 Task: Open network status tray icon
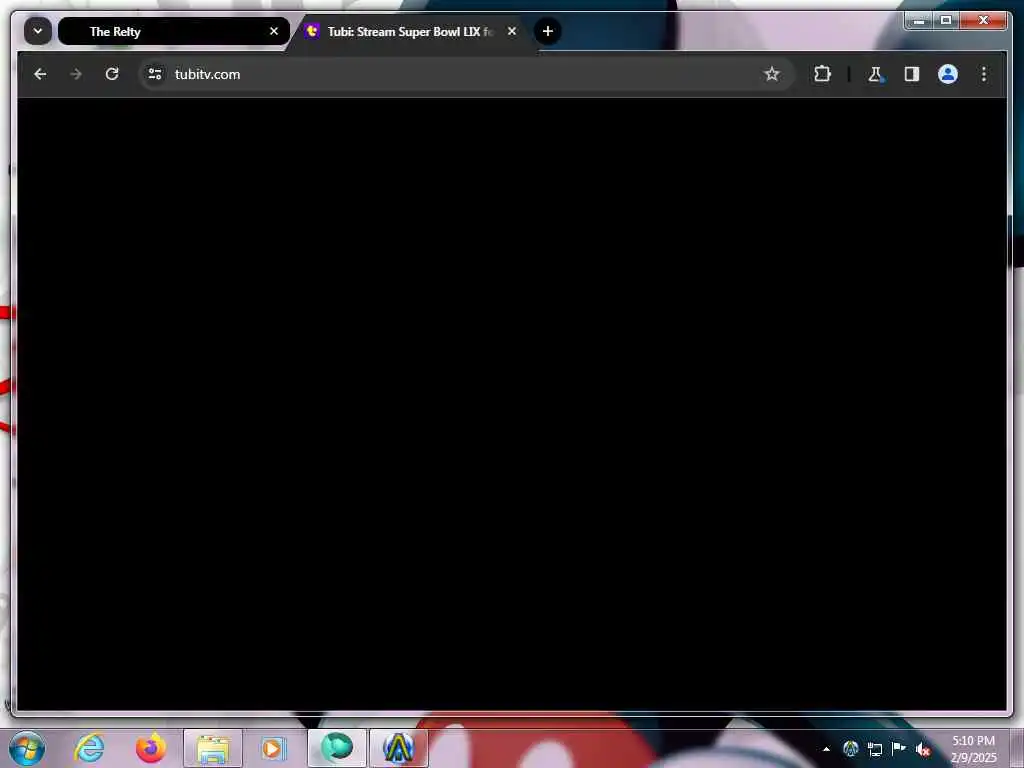coord(874,749)
